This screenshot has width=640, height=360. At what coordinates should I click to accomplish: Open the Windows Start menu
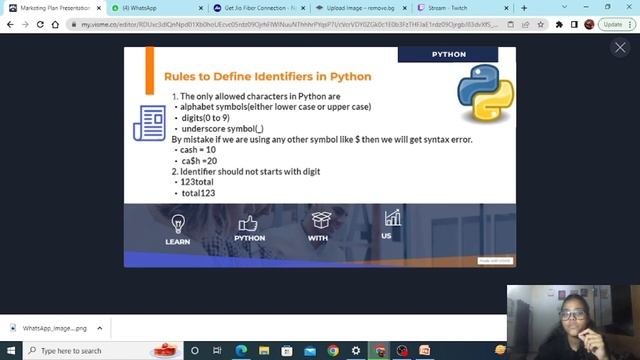11,351
